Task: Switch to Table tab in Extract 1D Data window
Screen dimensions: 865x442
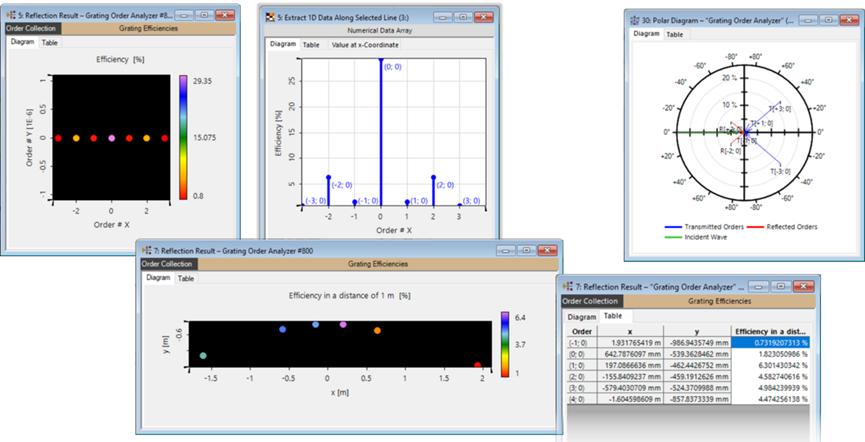Action: 311,45
